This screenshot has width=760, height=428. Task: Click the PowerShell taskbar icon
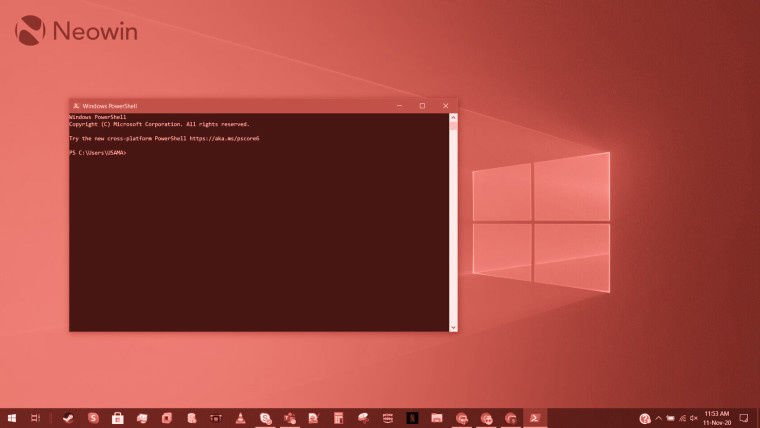(x=535, y=418)
